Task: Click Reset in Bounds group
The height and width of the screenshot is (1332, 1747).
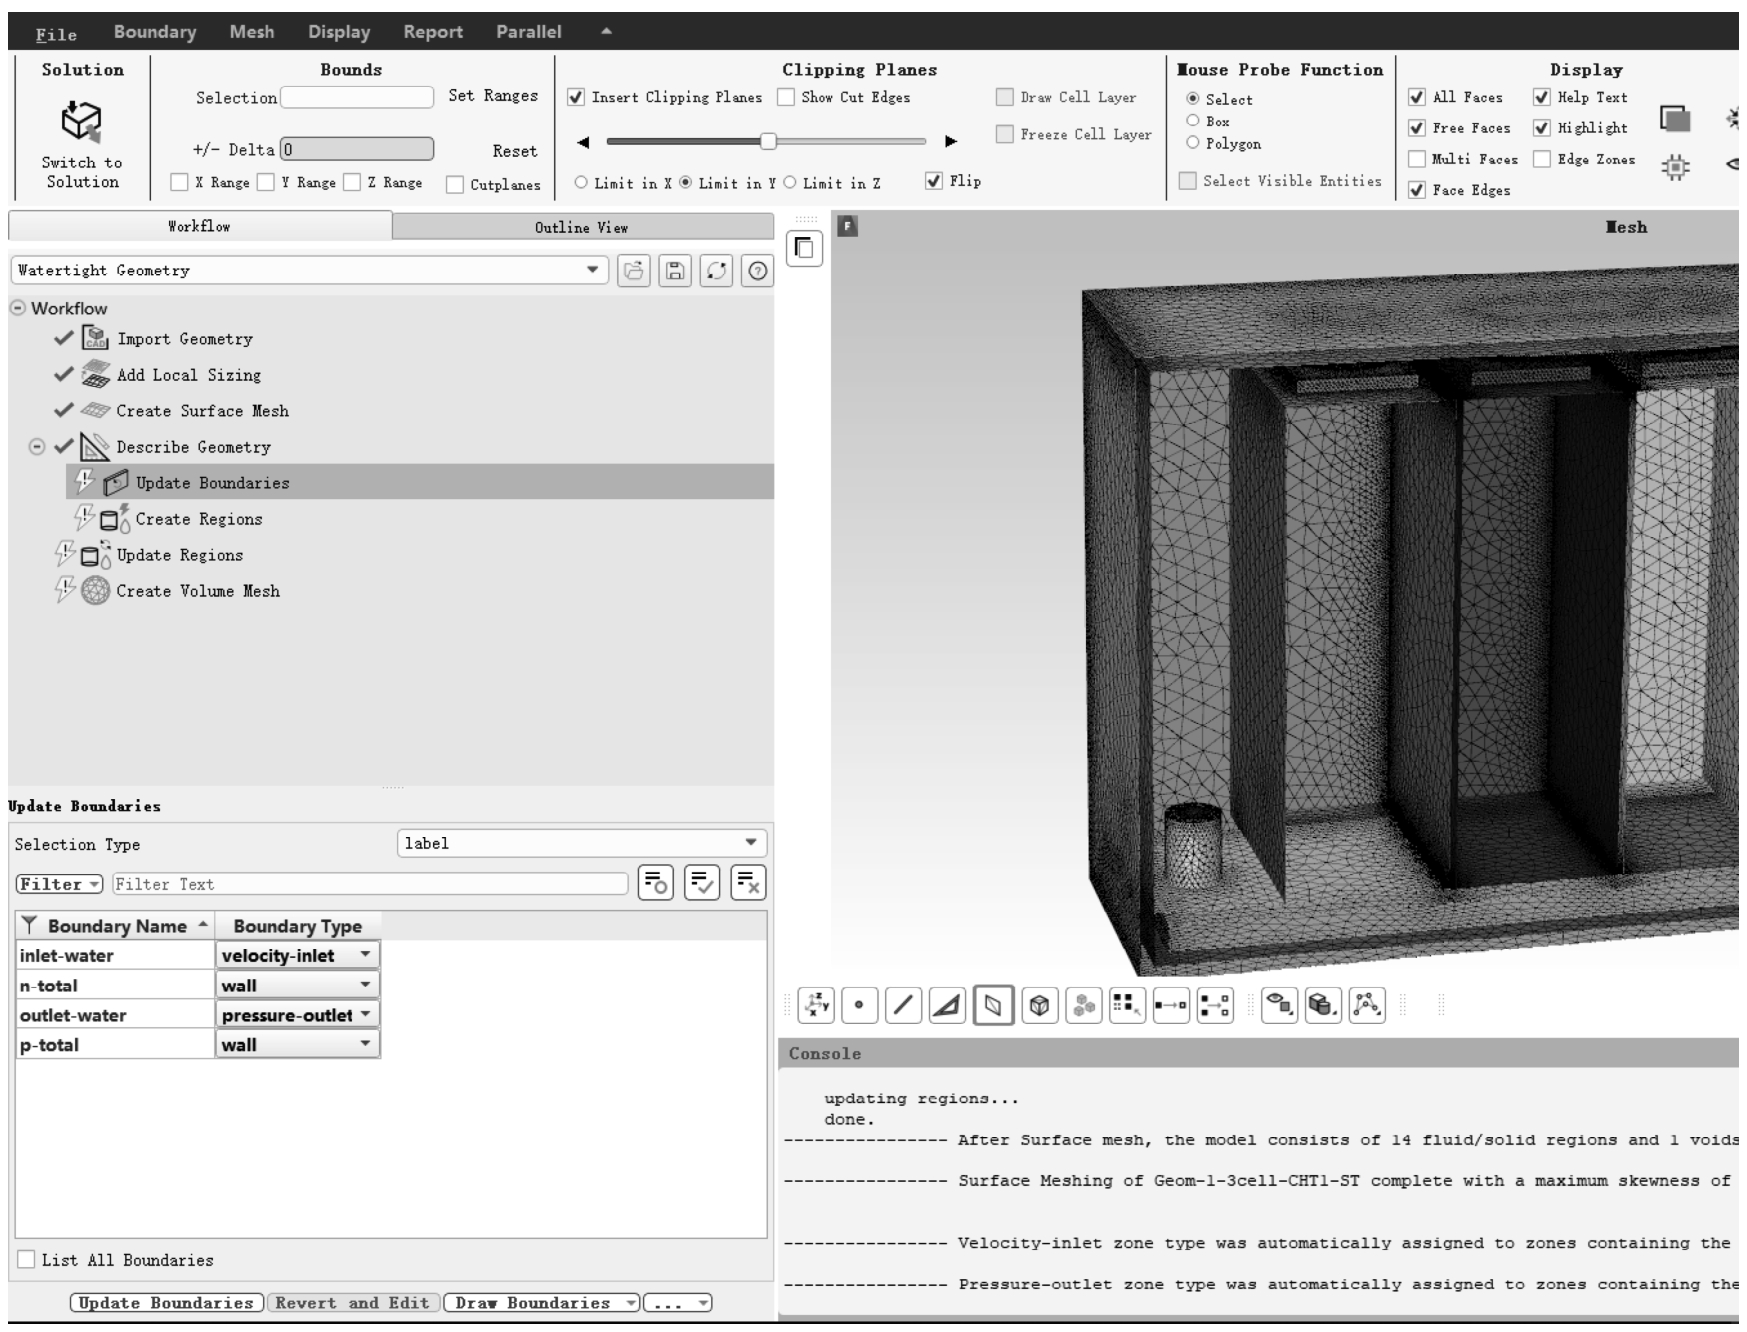Action: tap(515, 151)
